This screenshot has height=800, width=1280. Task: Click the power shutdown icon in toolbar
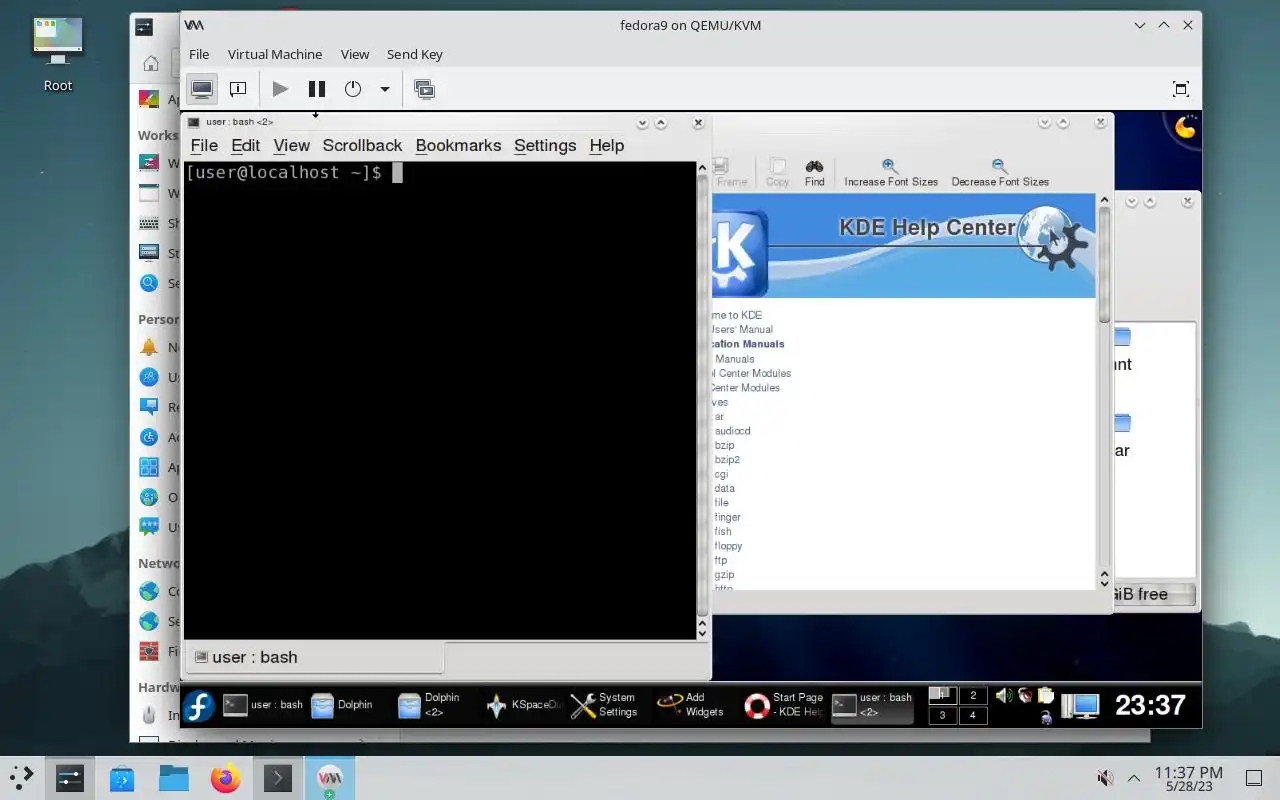coord(353,89)
